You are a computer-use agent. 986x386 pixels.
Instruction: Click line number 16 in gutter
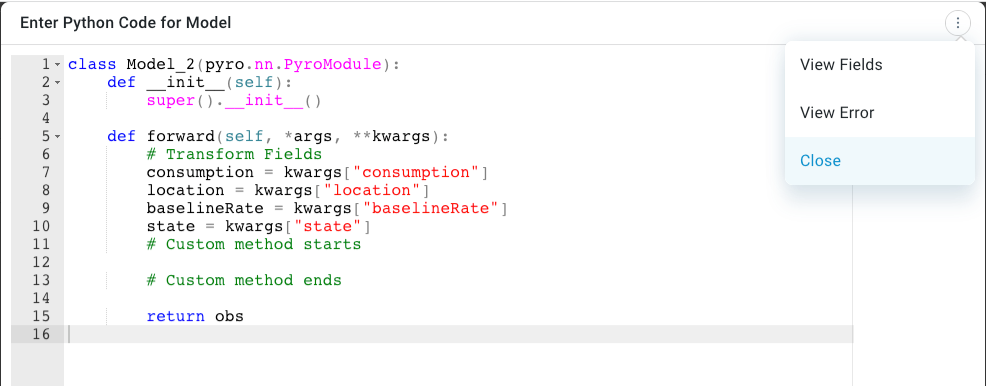41,334
